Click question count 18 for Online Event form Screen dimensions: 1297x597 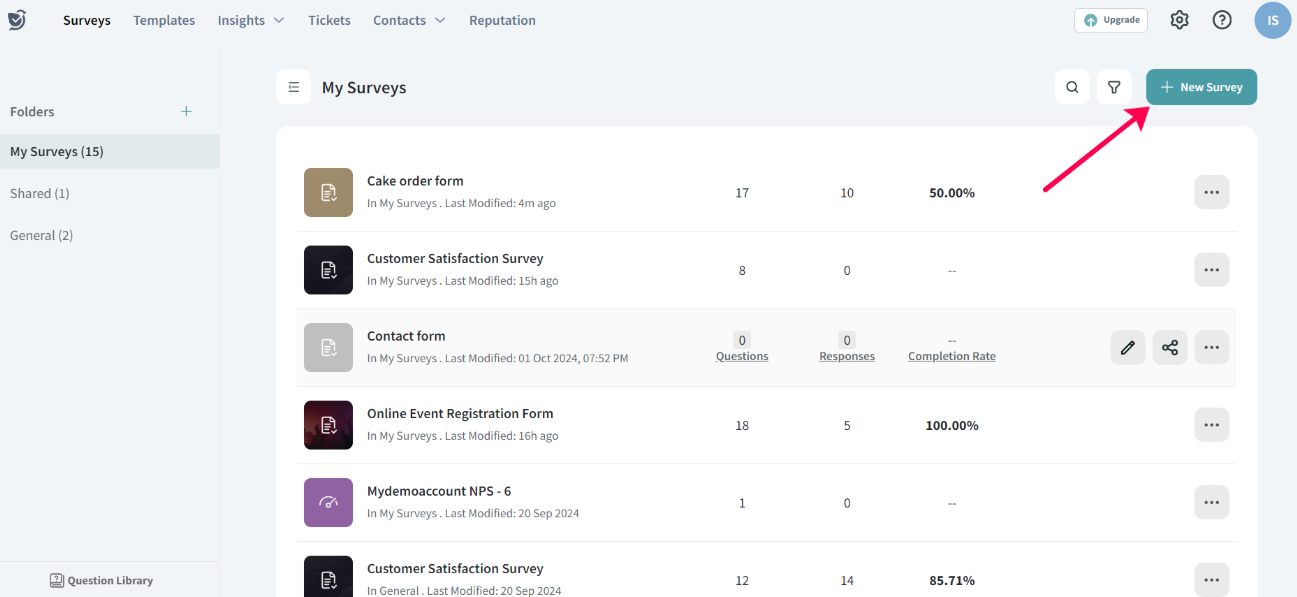742,425
